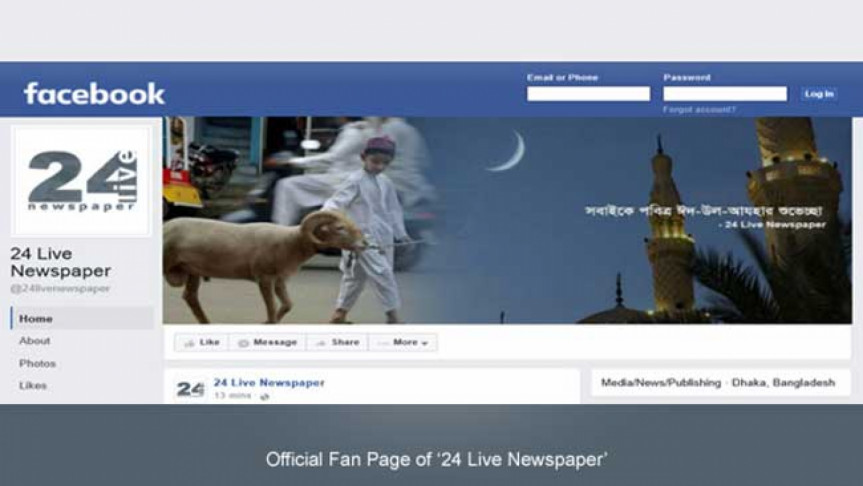Click the page title 24 Live Newspaper
The height and width of the screenshot is (486, 863).
pyautogui.click(x=61, y=262)
